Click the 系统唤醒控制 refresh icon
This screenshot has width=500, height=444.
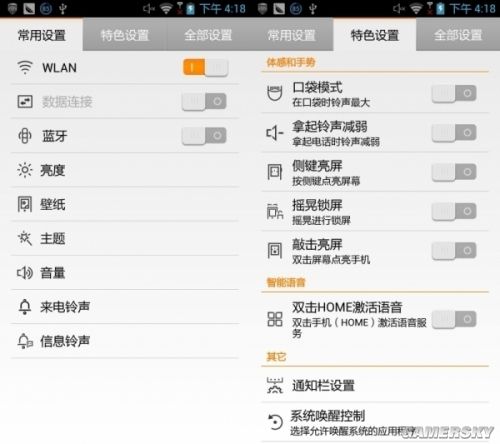(x=275, y=422)
